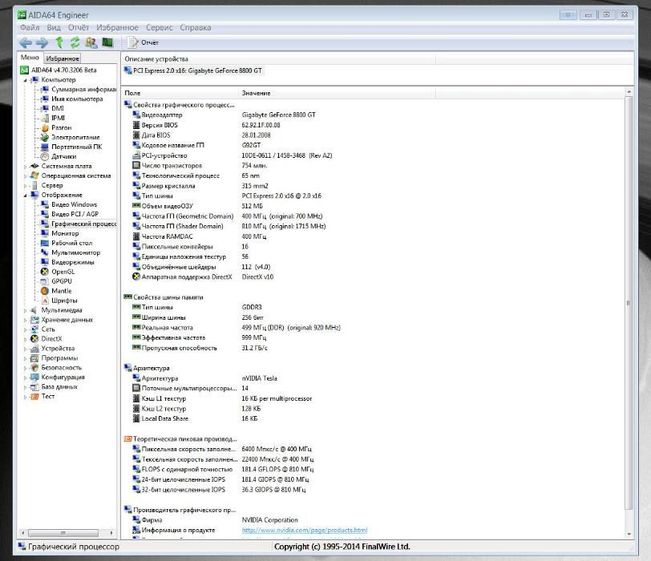The height and width of the screenshot is (561, 651).
Task: Collapse the Компьютер tree node
Action: (25, 80)
